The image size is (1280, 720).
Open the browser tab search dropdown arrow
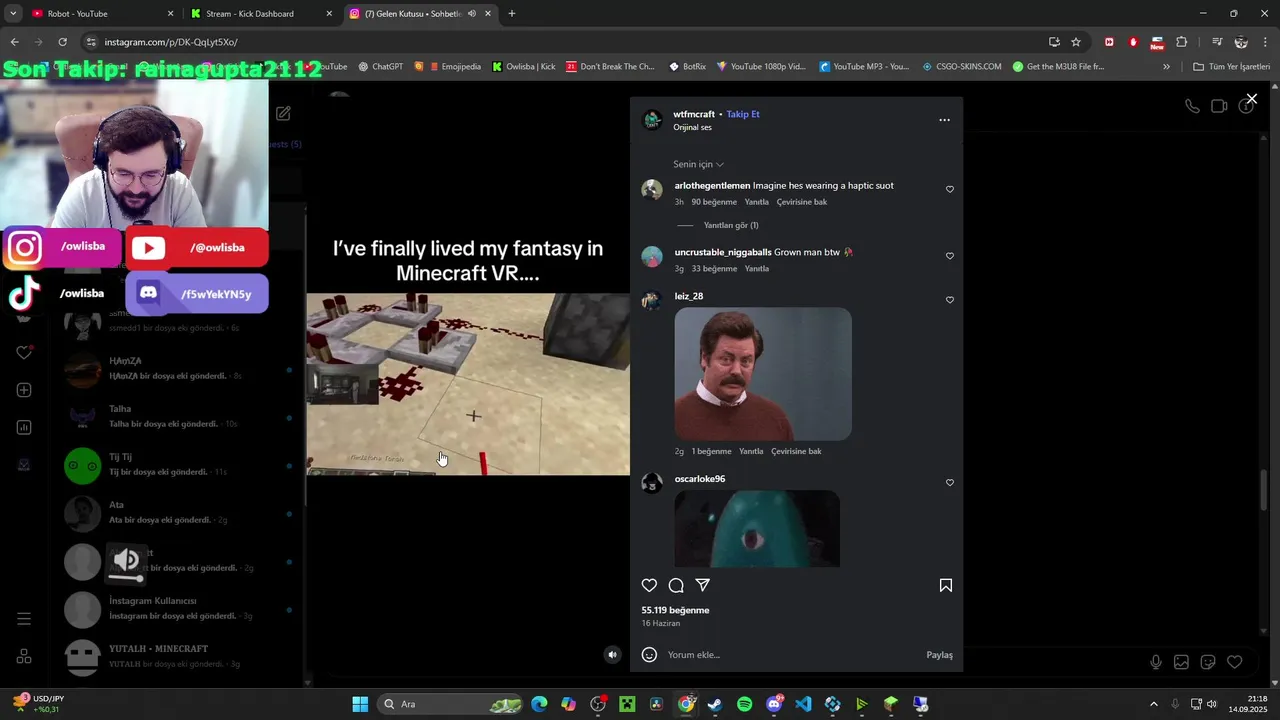[13, 14]
